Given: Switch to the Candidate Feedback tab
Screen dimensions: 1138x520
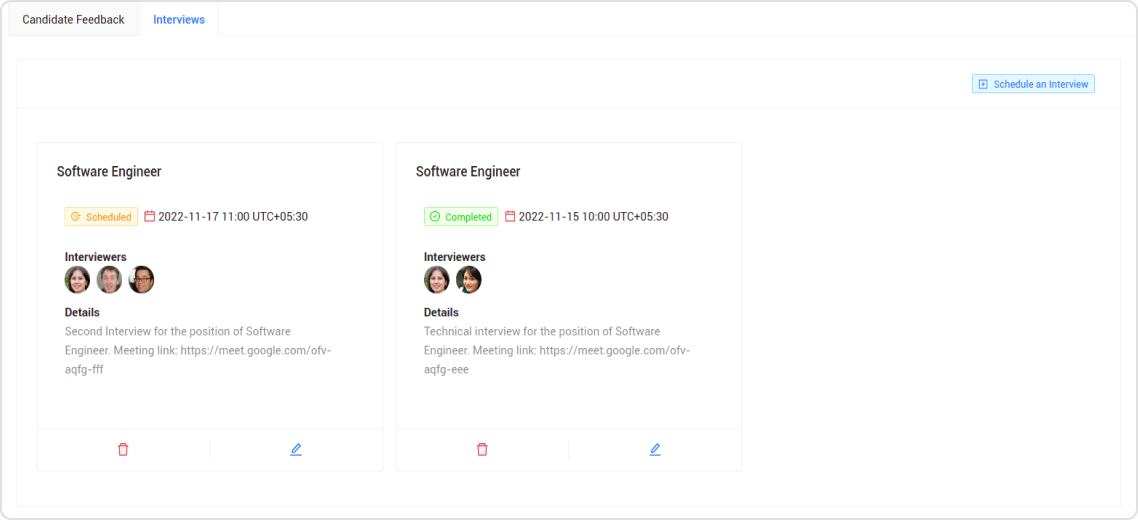Looking at the screenshot, I should click(x=73, y=20).
